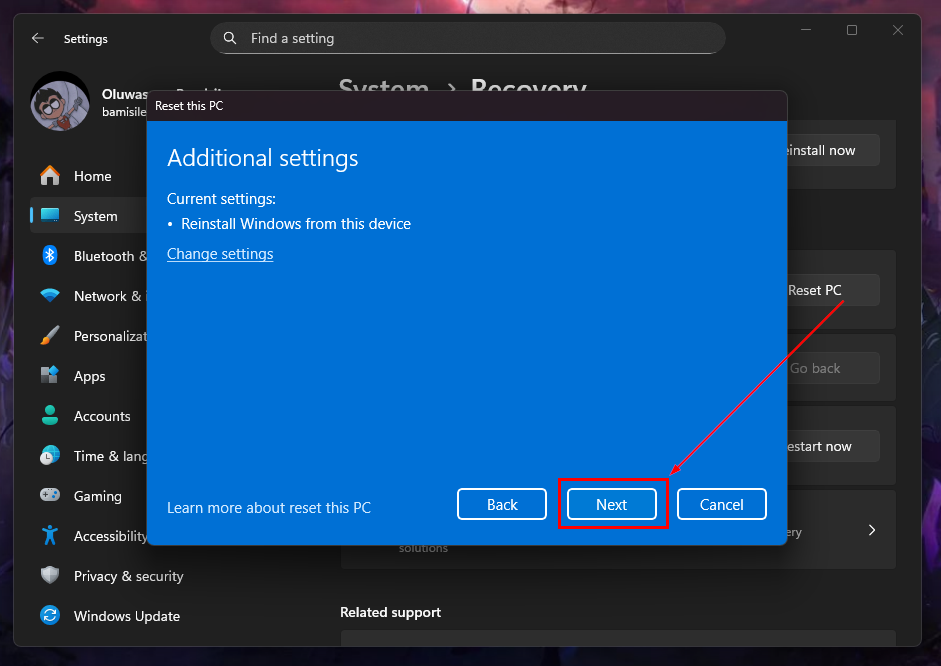Select the System monitor icon
Image resolution: width=941 pixels, height=666 pixels.
click(x=50, y=216)
